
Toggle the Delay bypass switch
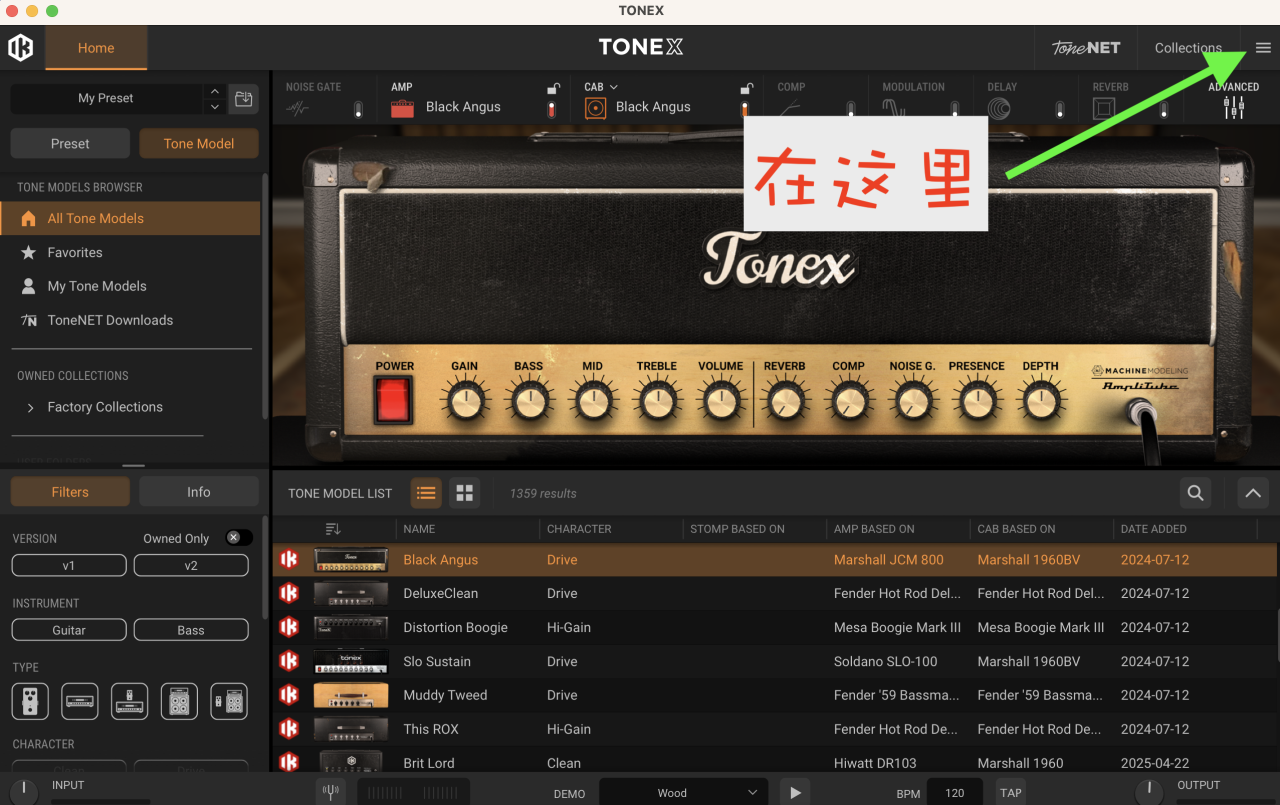[x=1059, y=109]
